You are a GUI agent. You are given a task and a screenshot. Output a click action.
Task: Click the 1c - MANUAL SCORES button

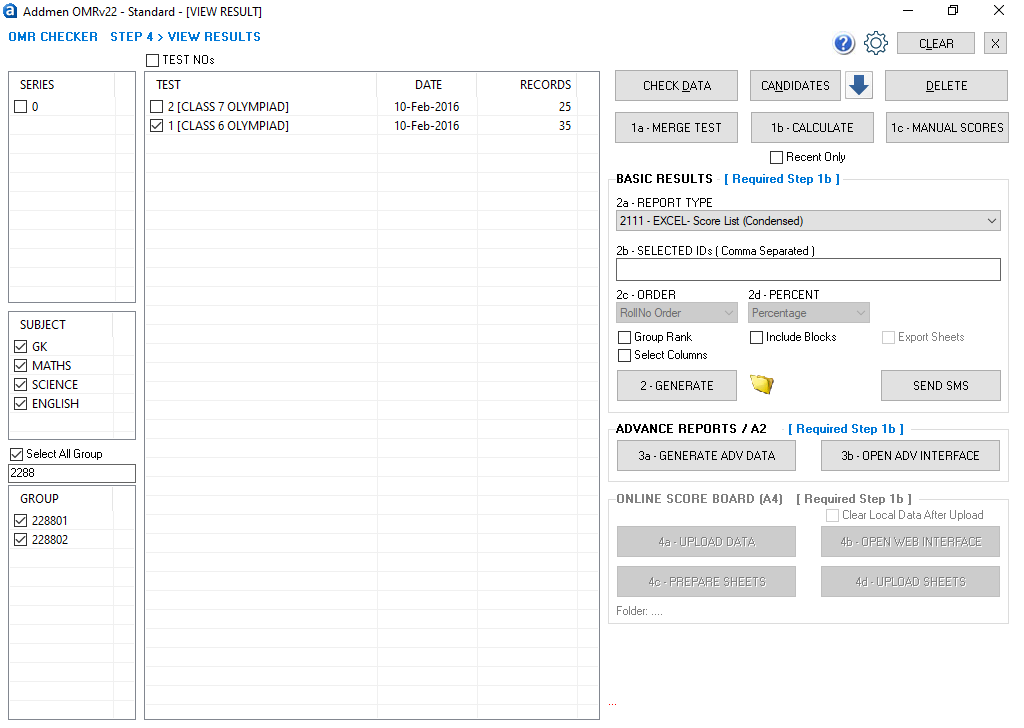(x=947, y=127)
